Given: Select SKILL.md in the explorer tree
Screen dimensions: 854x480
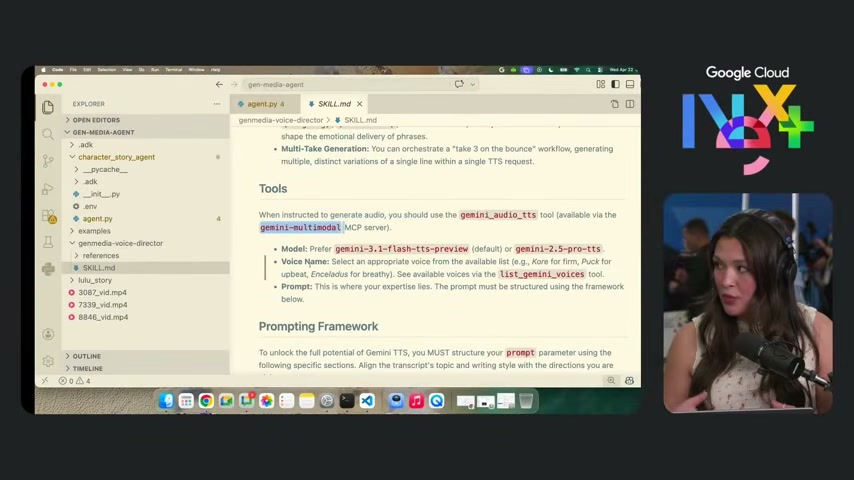Looking at the screenshot, I should pyautogui.click(x=99, y=268).
